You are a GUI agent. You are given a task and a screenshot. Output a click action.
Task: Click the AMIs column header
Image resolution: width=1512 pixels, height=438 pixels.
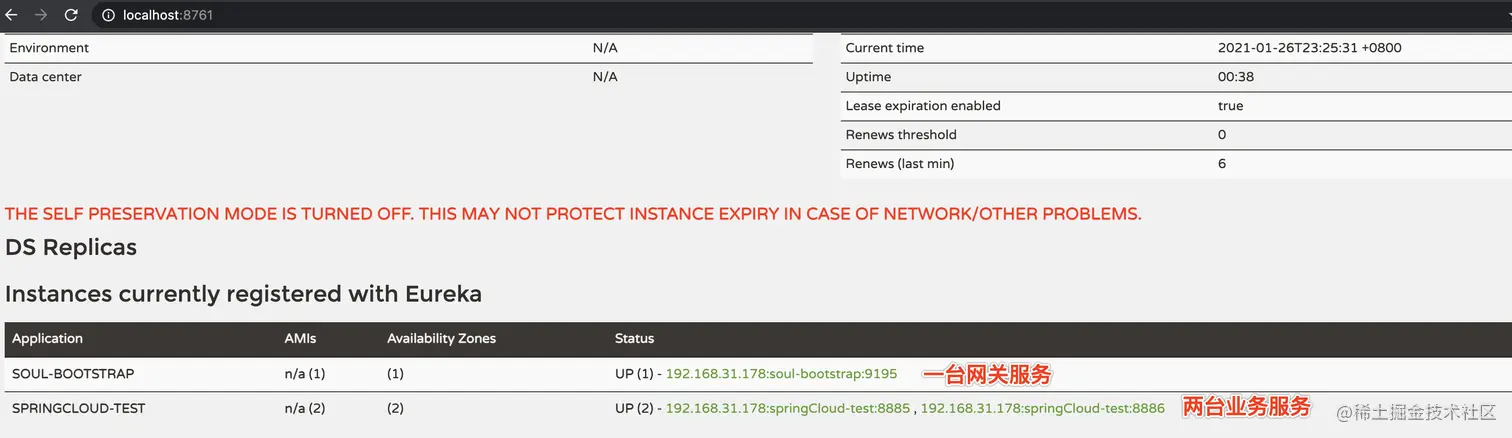[x=300, y=339]
